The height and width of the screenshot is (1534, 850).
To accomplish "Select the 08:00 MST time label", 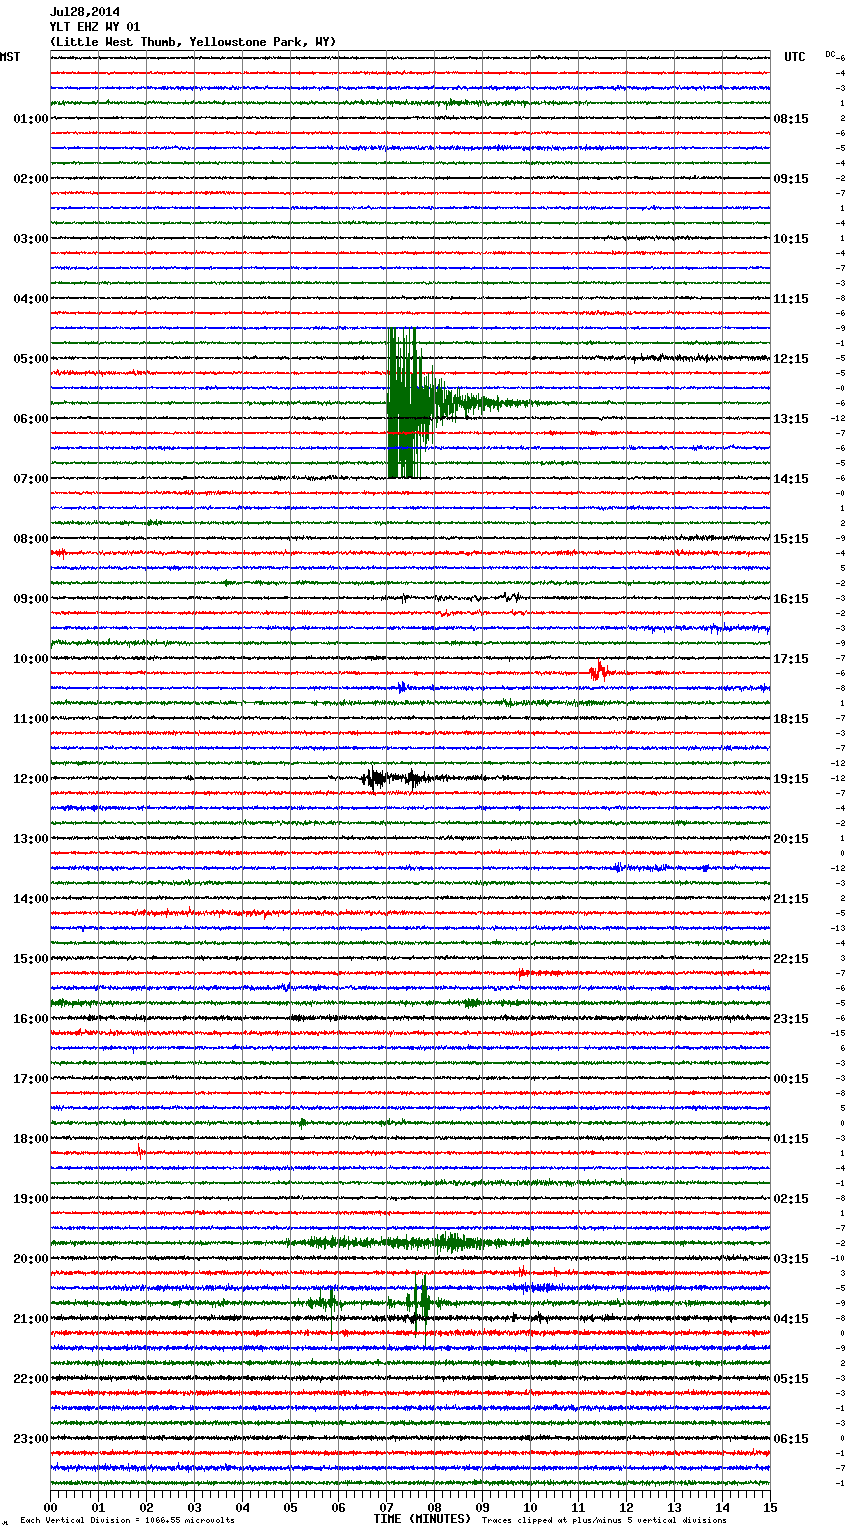I will [x=31, y=539].
